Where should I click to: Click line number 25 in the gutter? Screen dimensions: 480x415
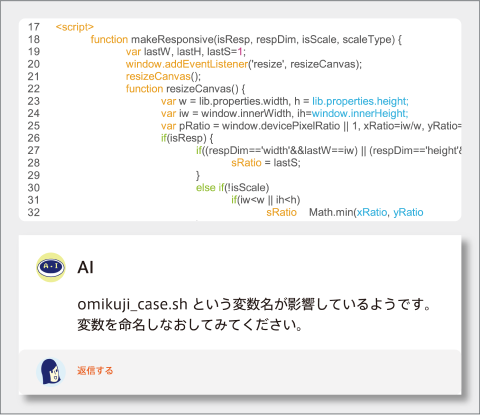(x=34, y=126)
